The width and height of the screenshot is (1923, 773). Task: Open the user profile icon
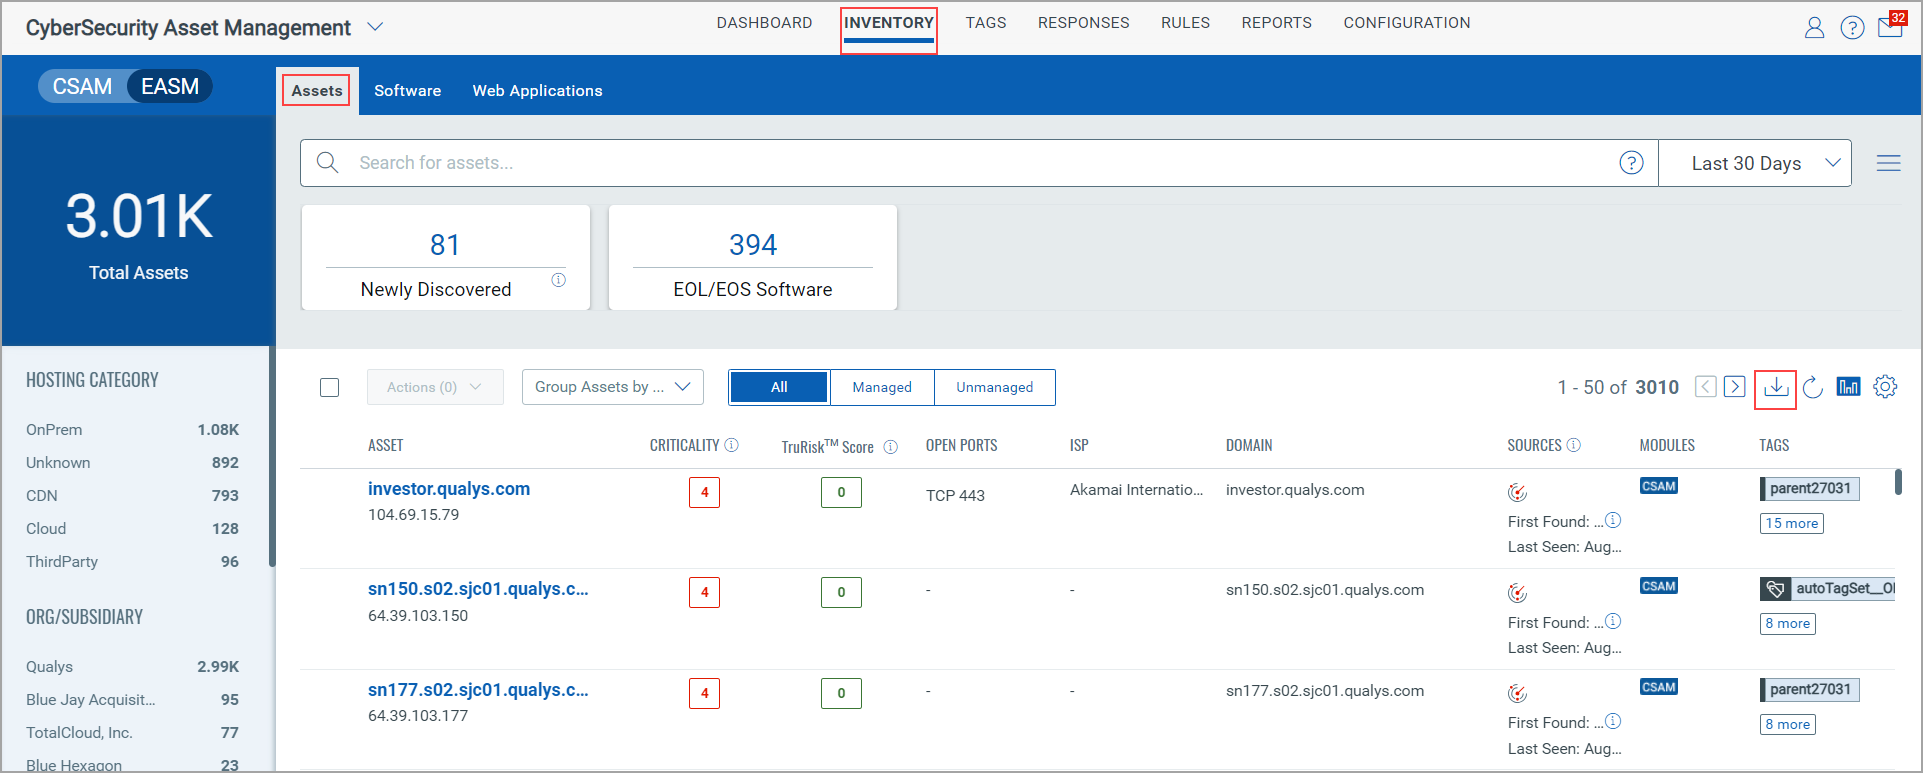coord(1814,27)
